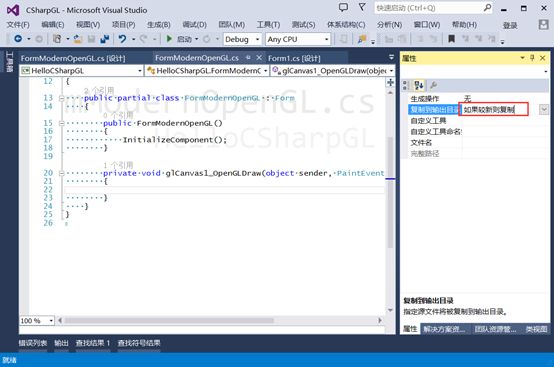Image resolution: width=554 pixels, height=367 pixels.
Task: Select the 团队资源管... bottom tab
Action: 495,329
